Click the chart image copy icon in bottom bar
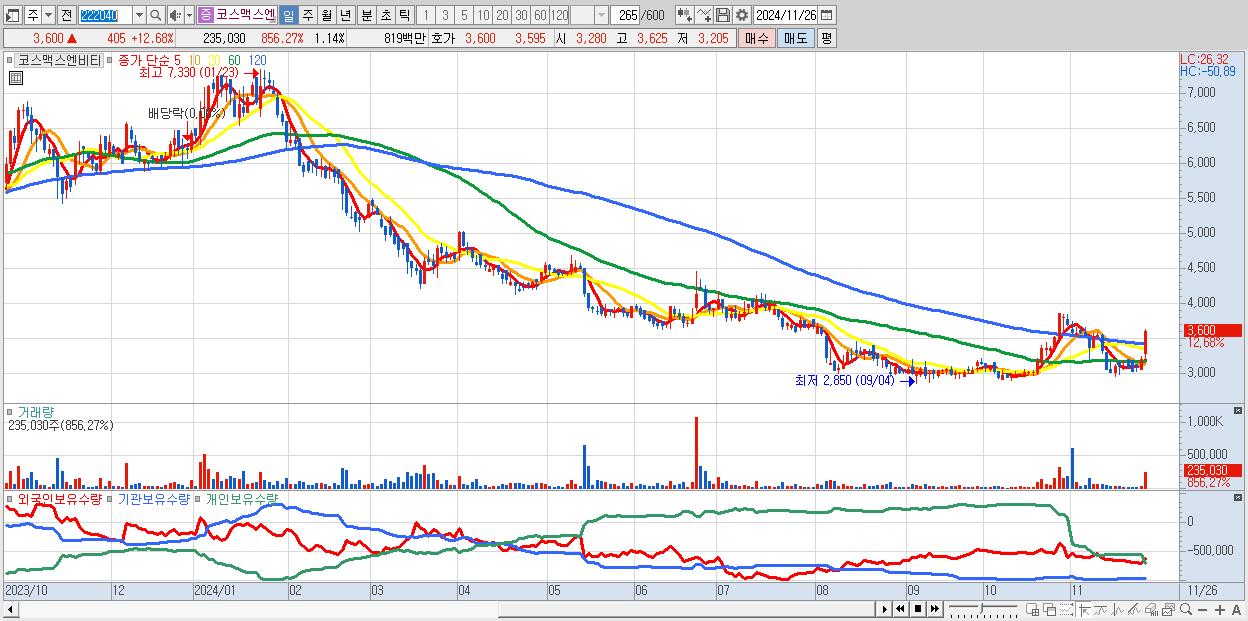Screen dimensions: 1248x621 click(x=1168, y=609)
